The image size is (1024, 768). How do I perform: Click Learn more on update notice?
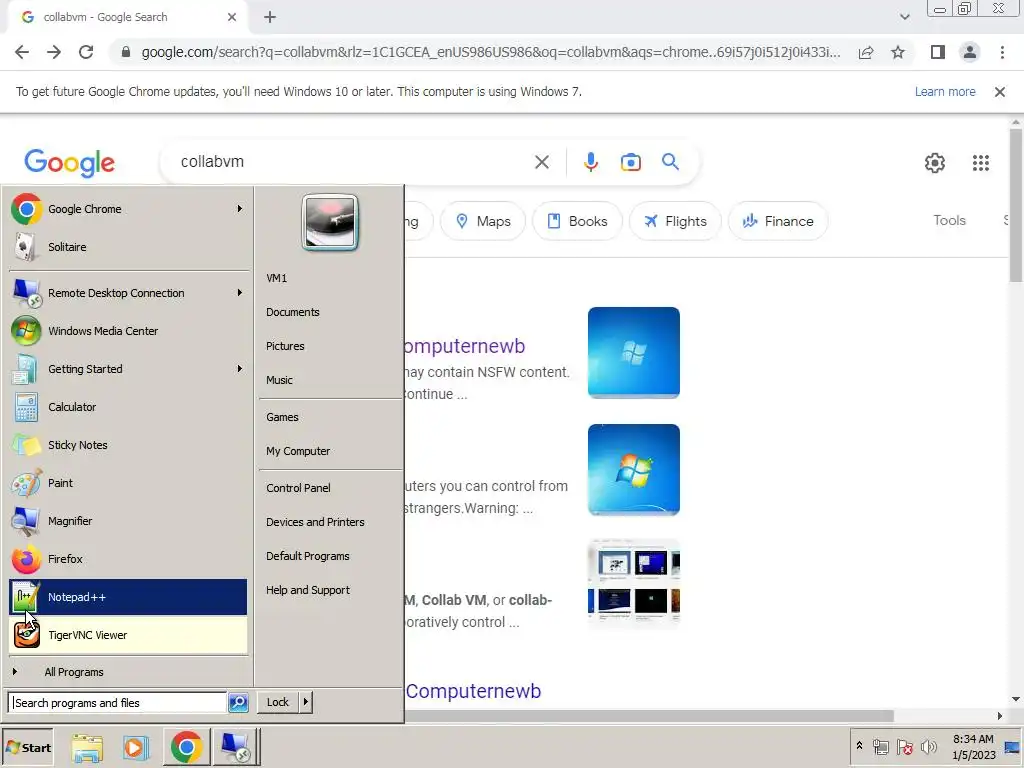pyautogui.click(x=945, y=92)
